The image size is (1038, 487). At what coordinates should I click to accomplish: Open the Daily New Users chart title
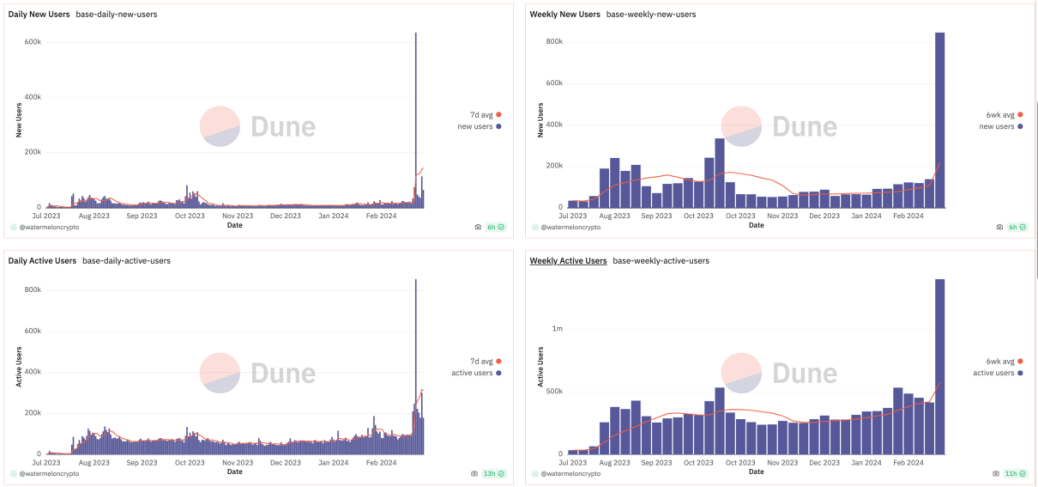point(39,14)
